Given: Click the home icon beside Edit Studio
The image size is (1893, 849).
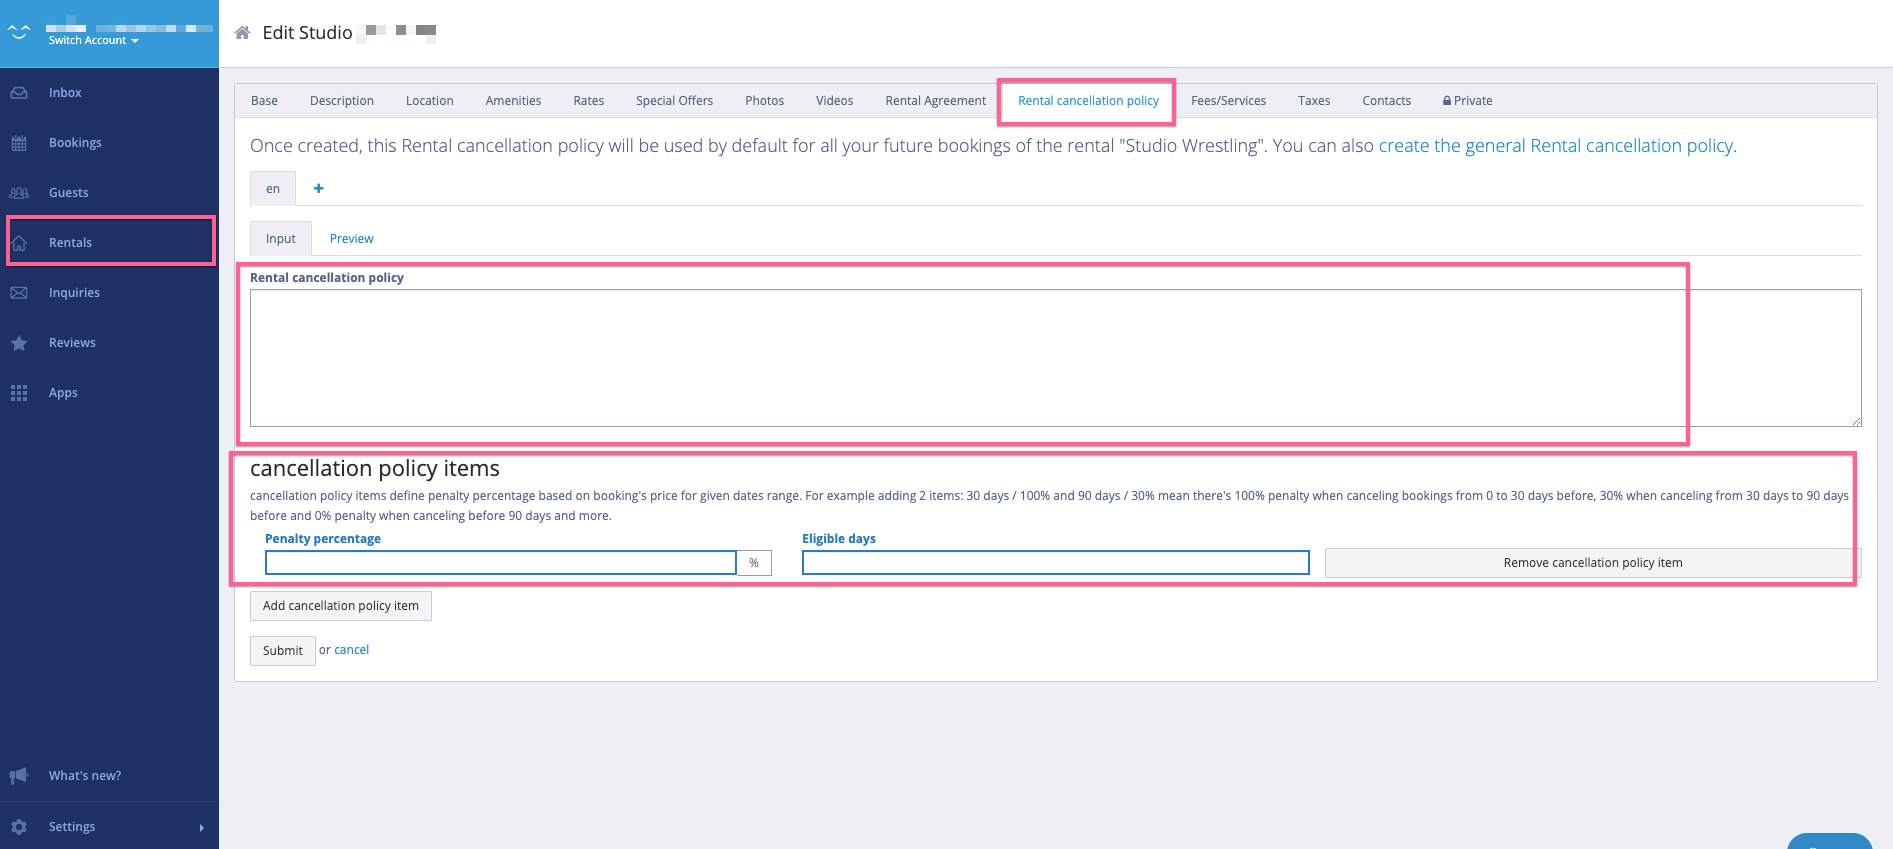Looking at the screenshot, I should point(242,33).
